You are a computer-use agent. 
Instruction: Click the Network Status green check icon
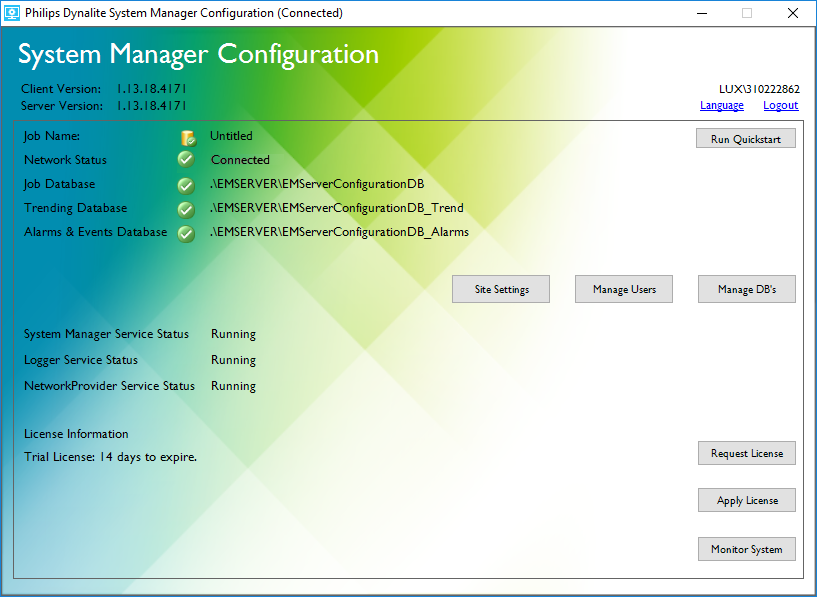point(185,160)
